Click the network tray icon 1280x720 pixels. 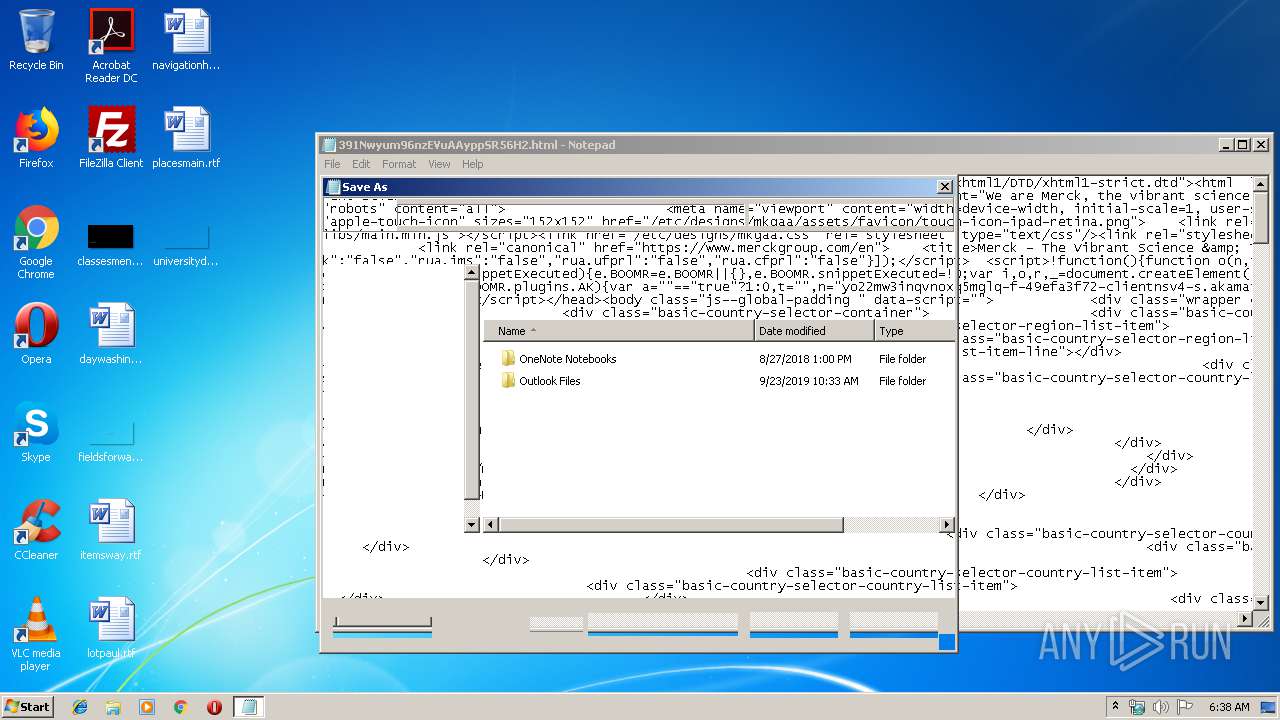[1137, 707]
